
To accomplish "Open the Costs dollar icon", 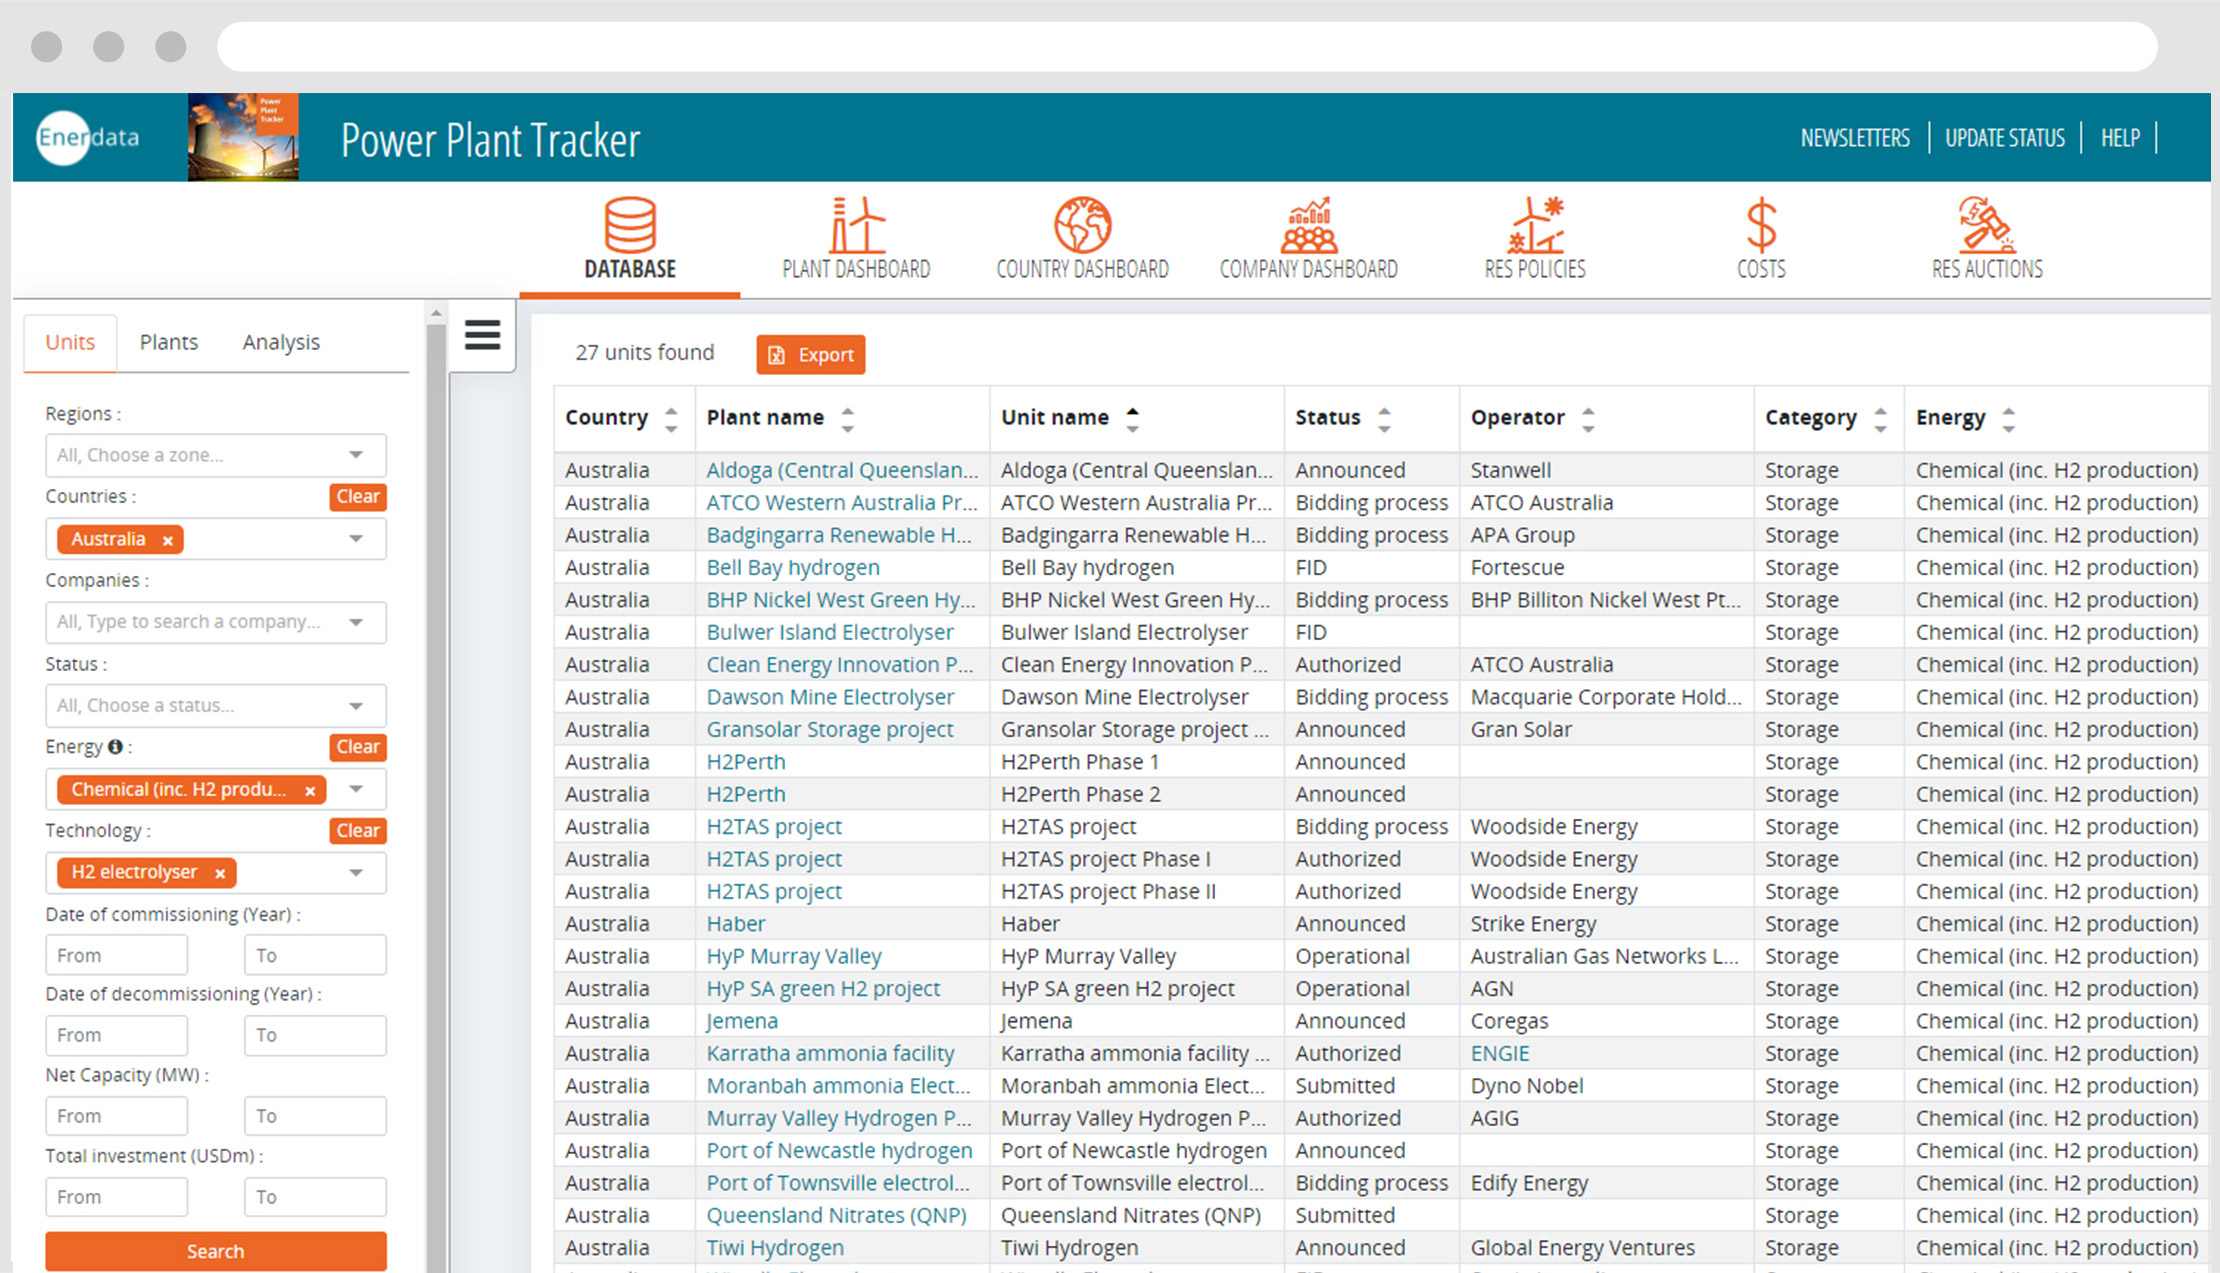I will coord(1761,226).
